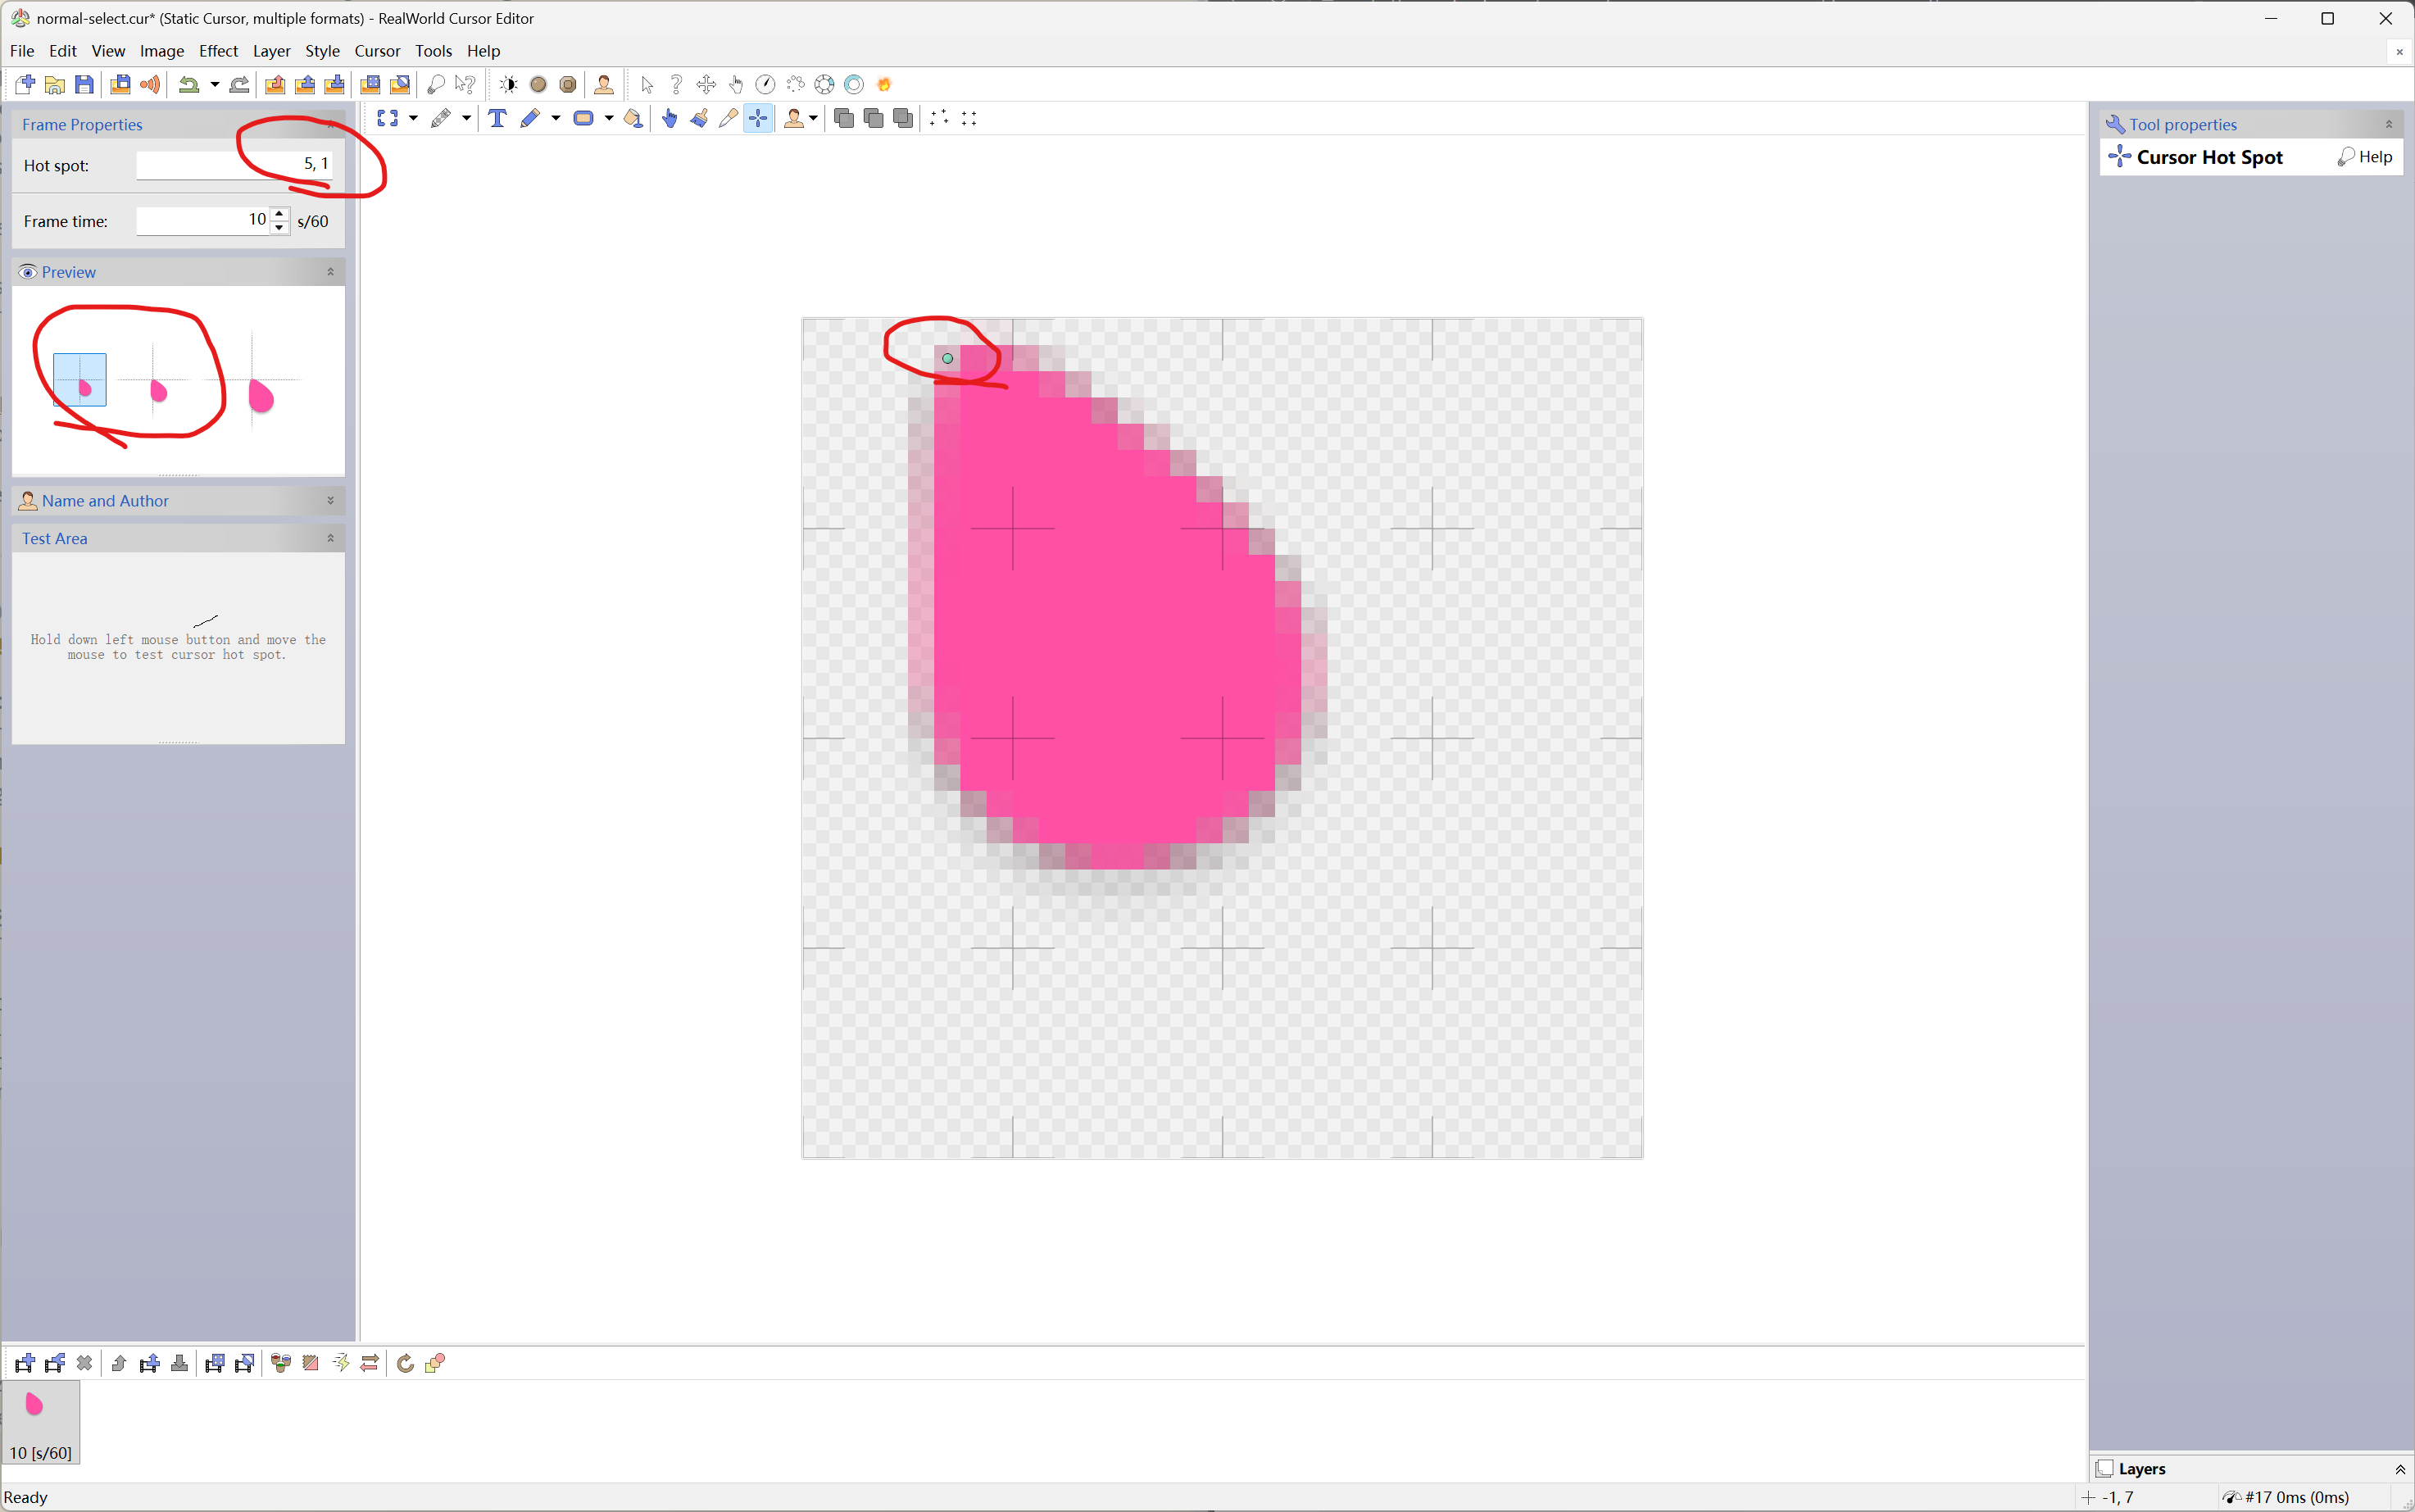
Task: Click the Cursor Hot Spot tool
Action: tap(759, 118)
